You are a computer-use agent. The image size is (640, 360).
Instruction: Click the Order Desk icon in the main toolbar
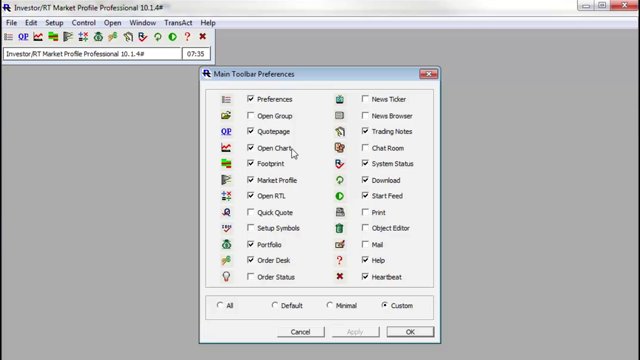(x=113, y=37)
